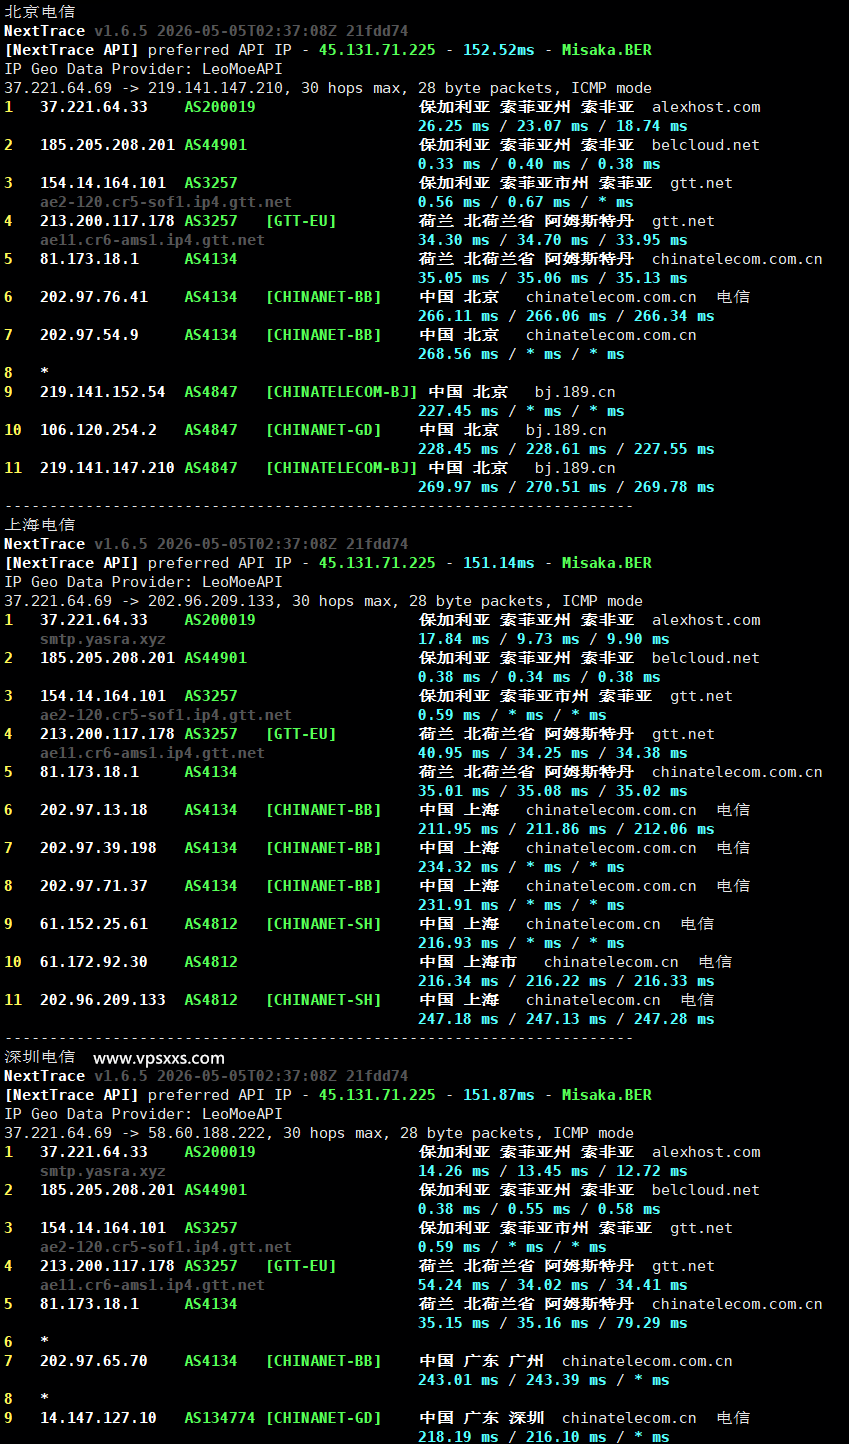Click the 深圳电信 section heading

[x=39, y=1057]
